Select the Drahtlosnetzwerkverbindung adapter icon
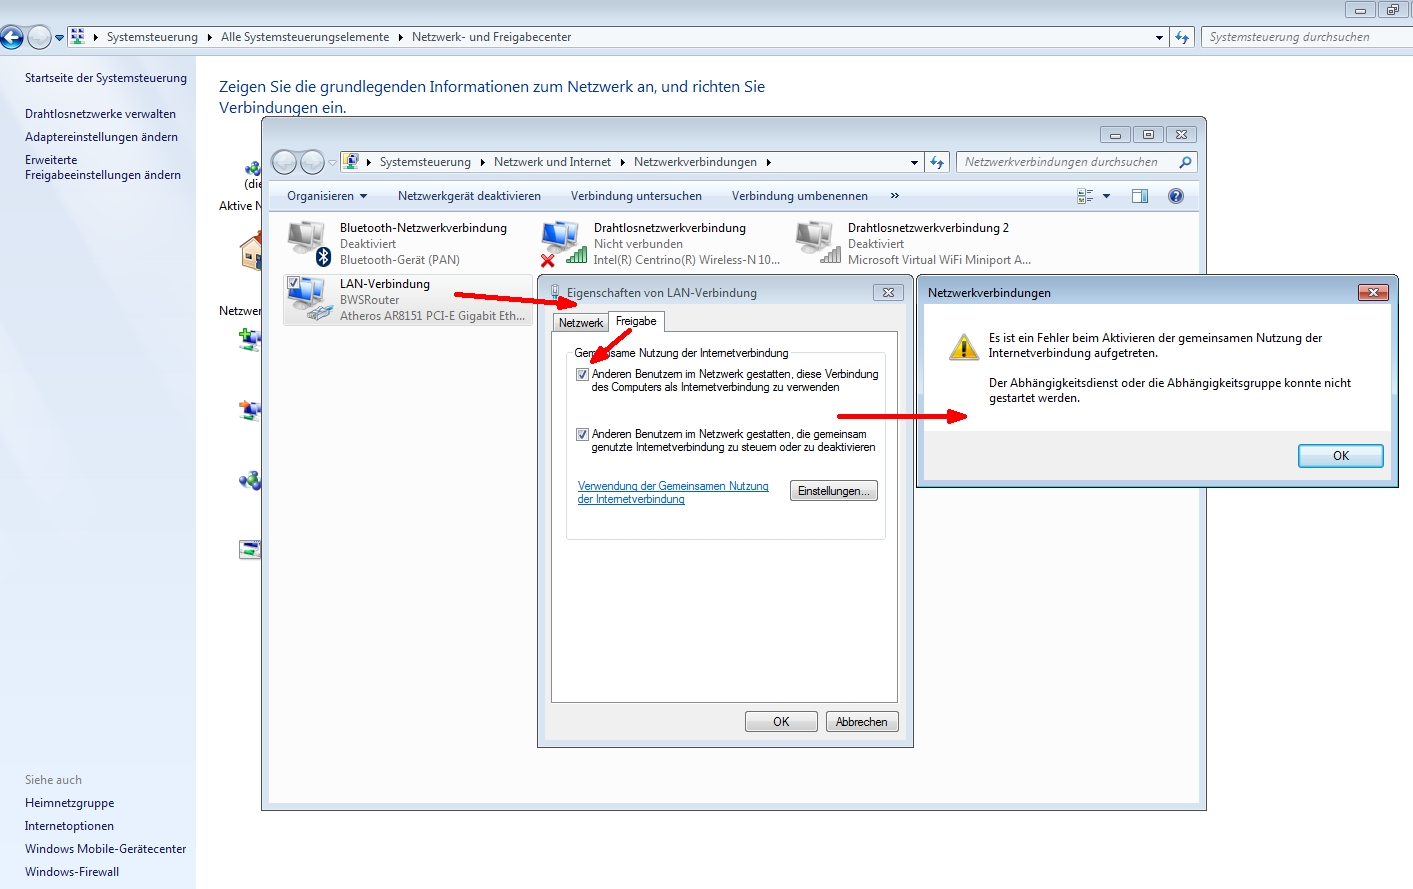The image size is (1413, 889). (562, 243)
